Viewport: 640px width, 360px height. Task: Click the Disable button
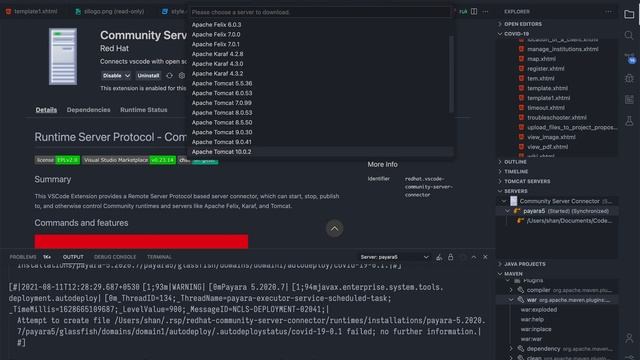coord(112,76)
